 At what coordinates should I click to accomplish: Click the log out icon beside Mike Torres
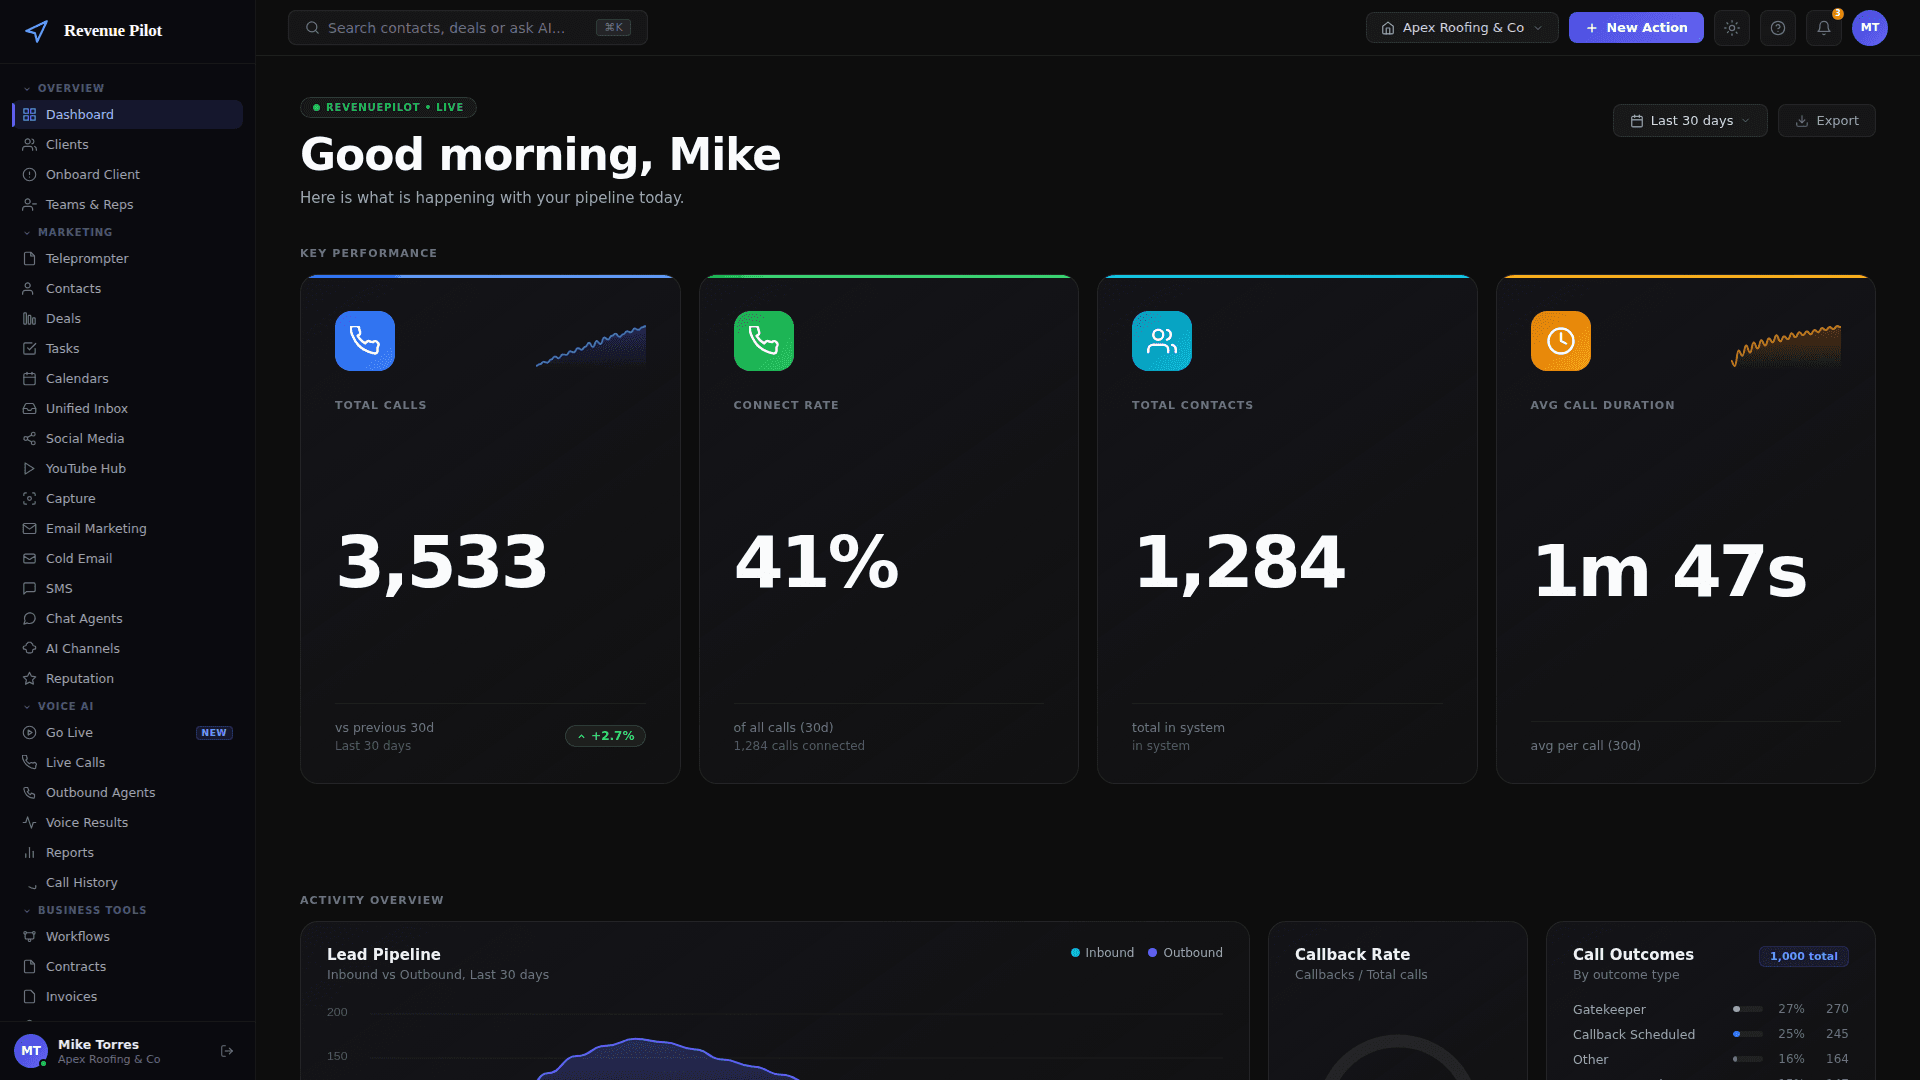(227, 1051)
